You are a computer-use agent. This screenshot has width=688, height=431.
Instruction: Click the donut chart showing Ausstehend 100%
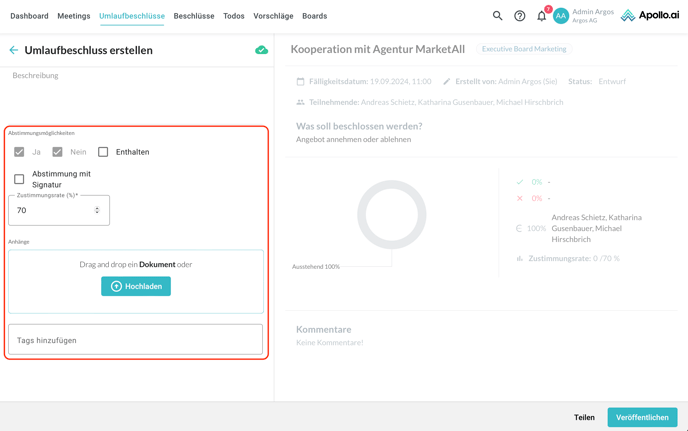[391, 214]
